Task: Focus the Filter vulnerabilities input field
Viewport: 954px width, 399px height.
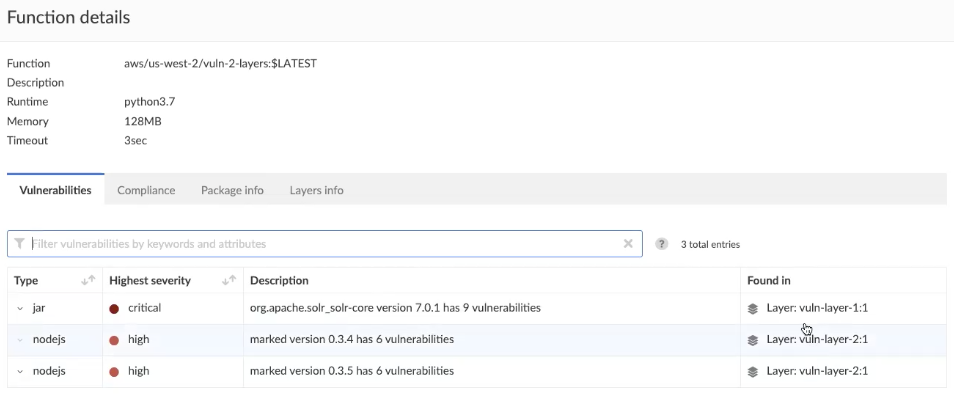Action: tap(325, 244)
